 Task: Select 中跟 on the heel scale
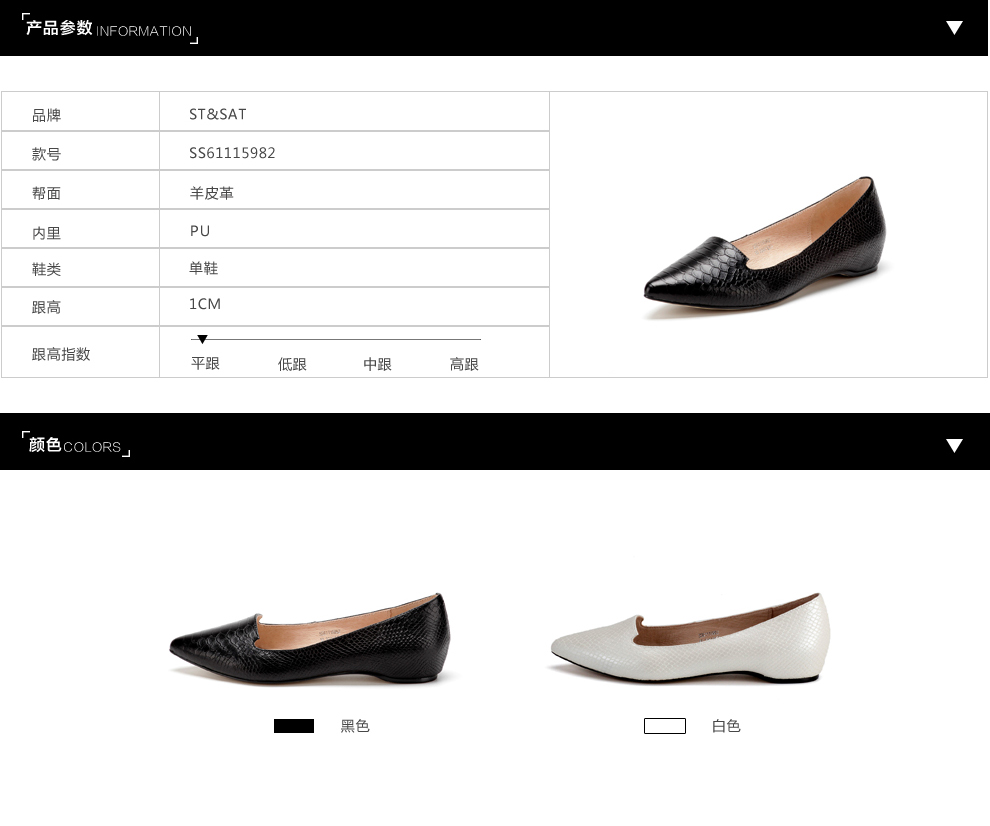(377, 365)
